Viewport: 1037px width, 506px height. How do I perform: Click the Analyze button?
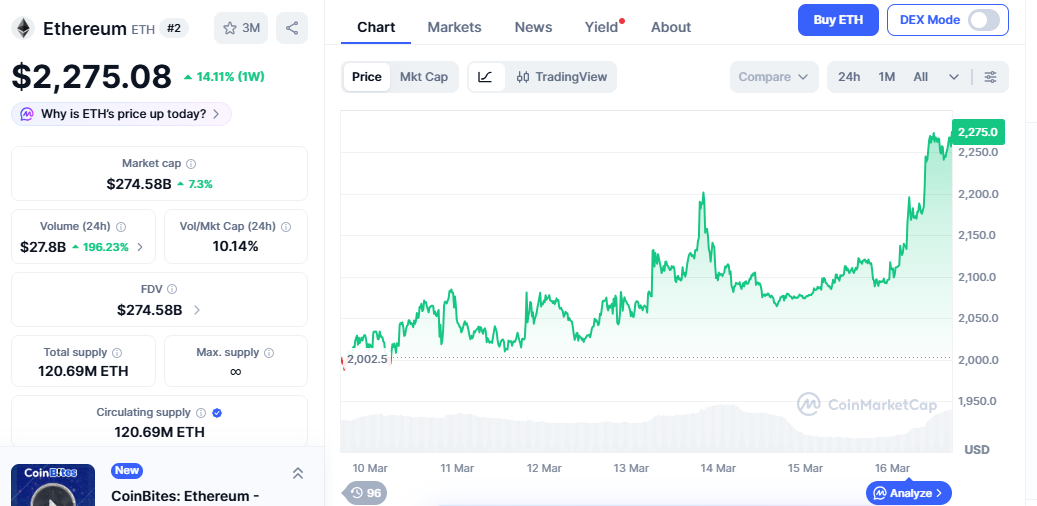[x=909, y=493]
